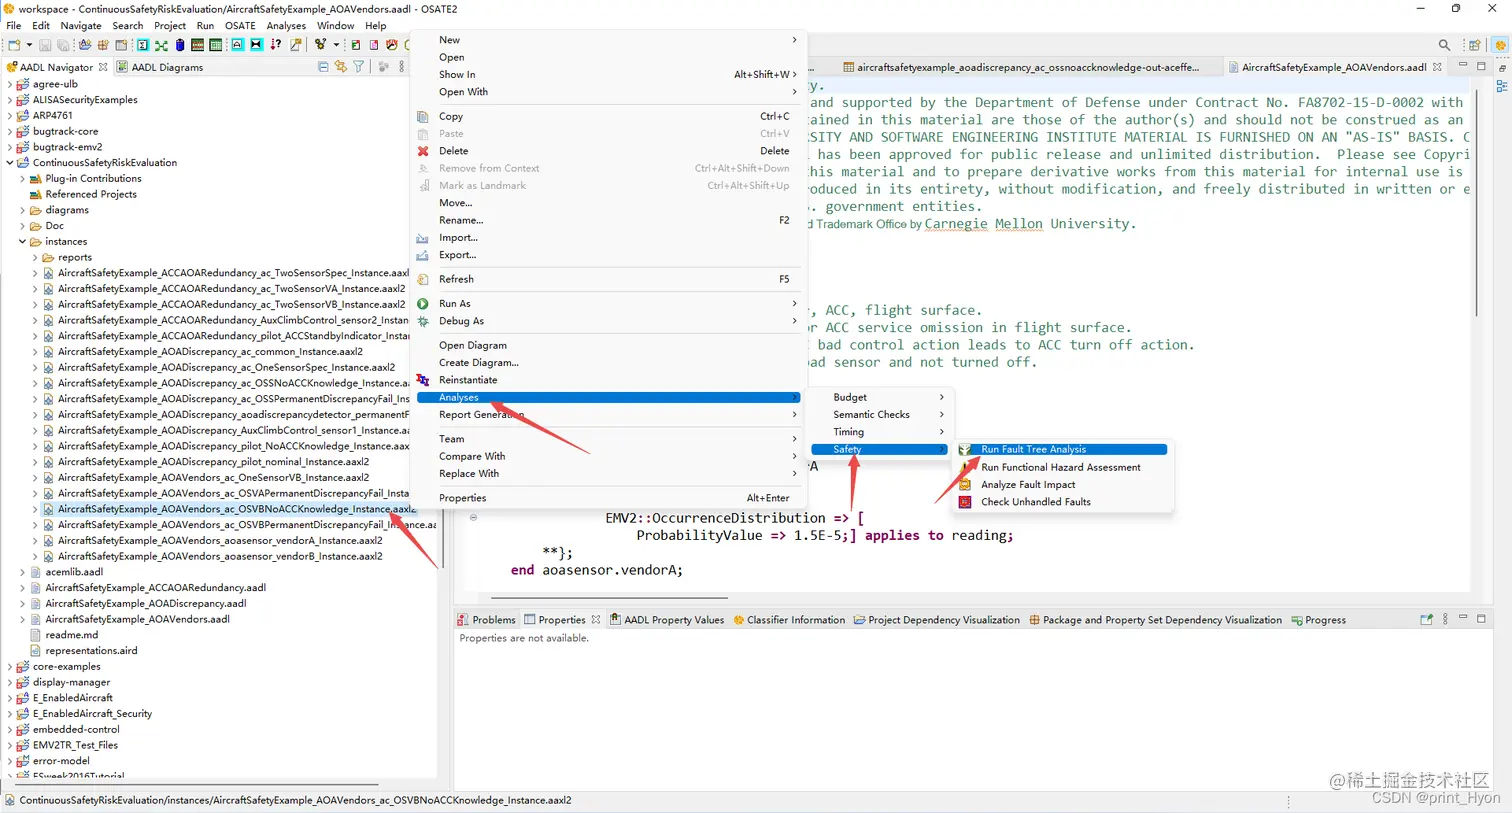Switch to the AADL Diagrams tab
Screen dimensions: 1512x813
(x=160, y=67)
